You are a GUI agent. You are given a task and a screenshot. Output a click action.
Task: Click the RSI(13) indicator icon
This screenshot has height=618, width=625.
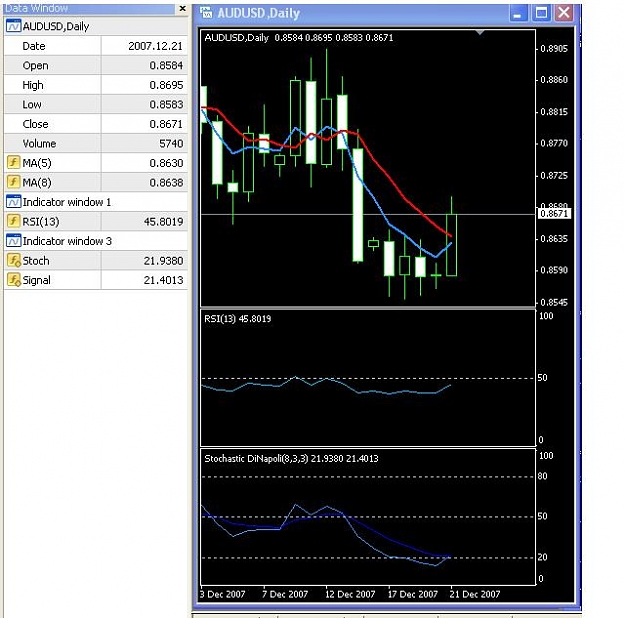pos(14,221)
